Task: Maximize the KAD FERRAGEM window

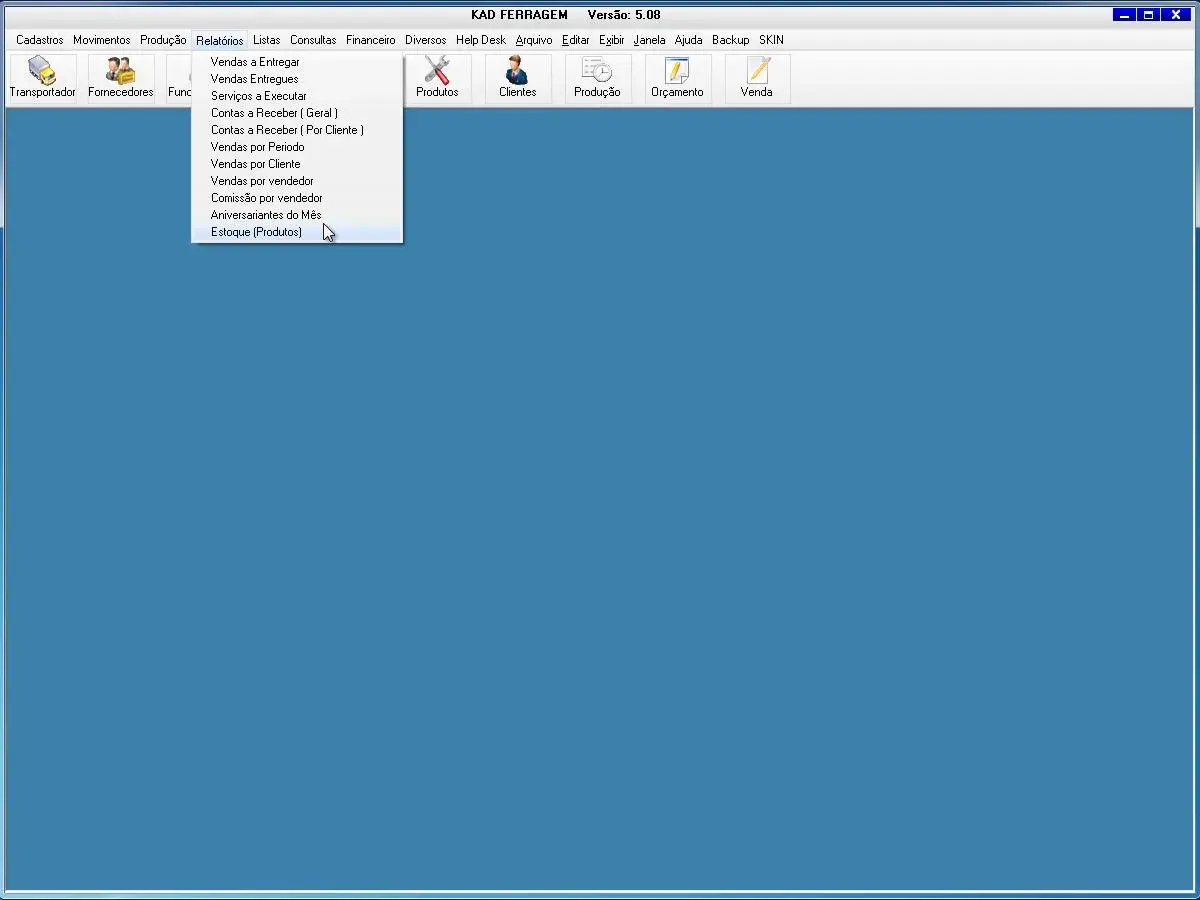Action: [1149, 15]
